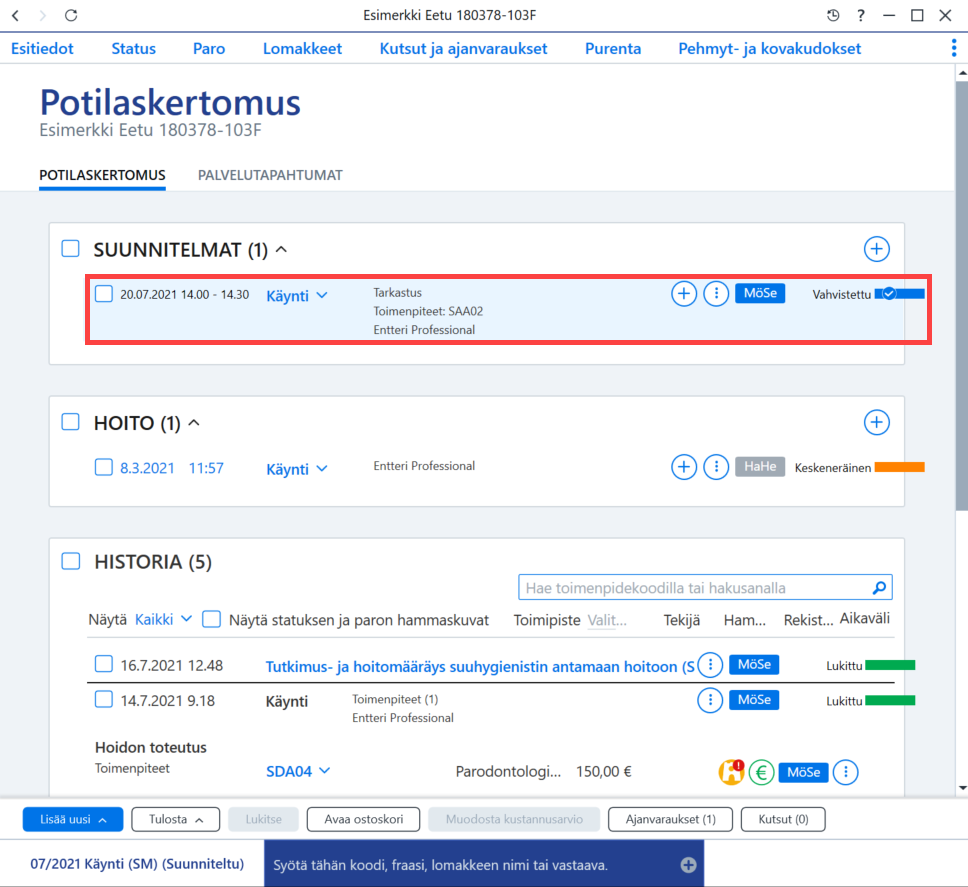The width and height of the screenshot is (968, 887).
Task: Switch to the PALVELUTAPAHTUMAT tab
Action: coord(270,175)
